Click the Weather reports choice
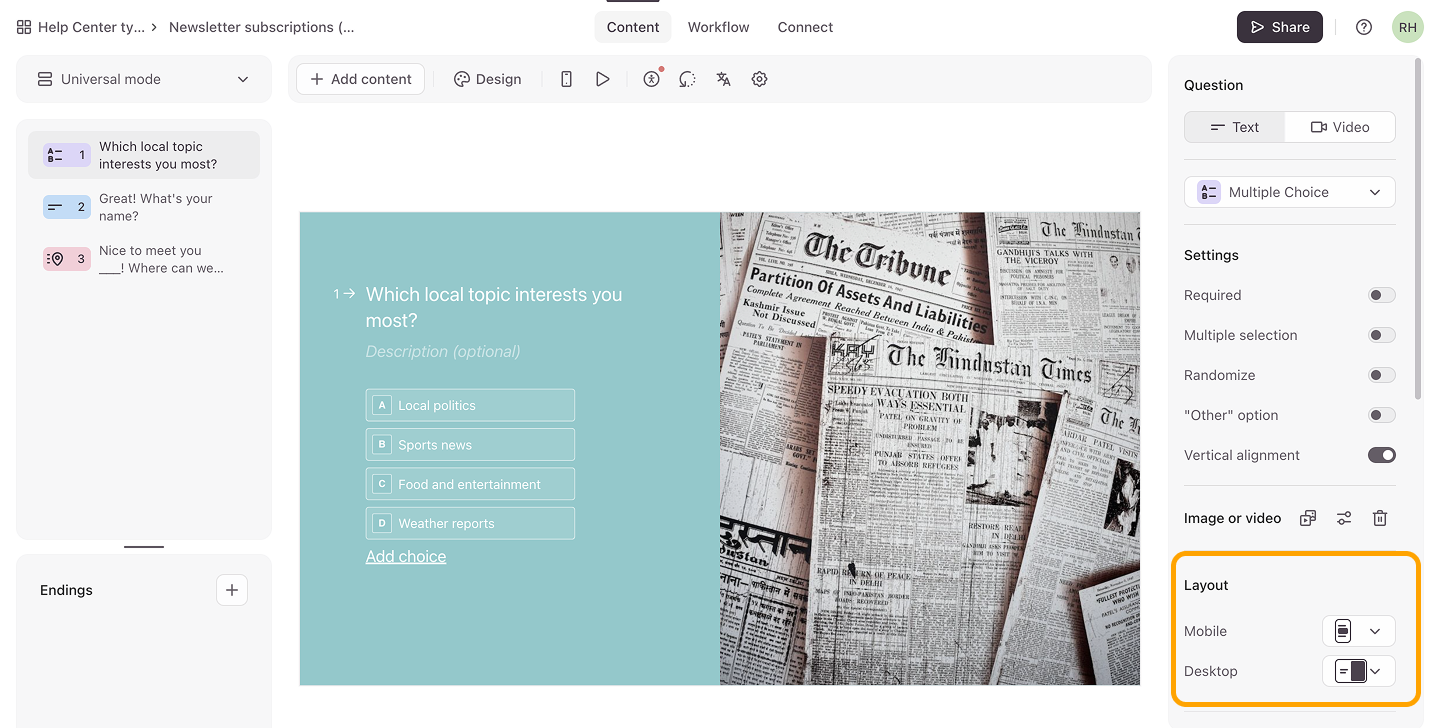The image size is (1440, 728). tap(470, 523)
